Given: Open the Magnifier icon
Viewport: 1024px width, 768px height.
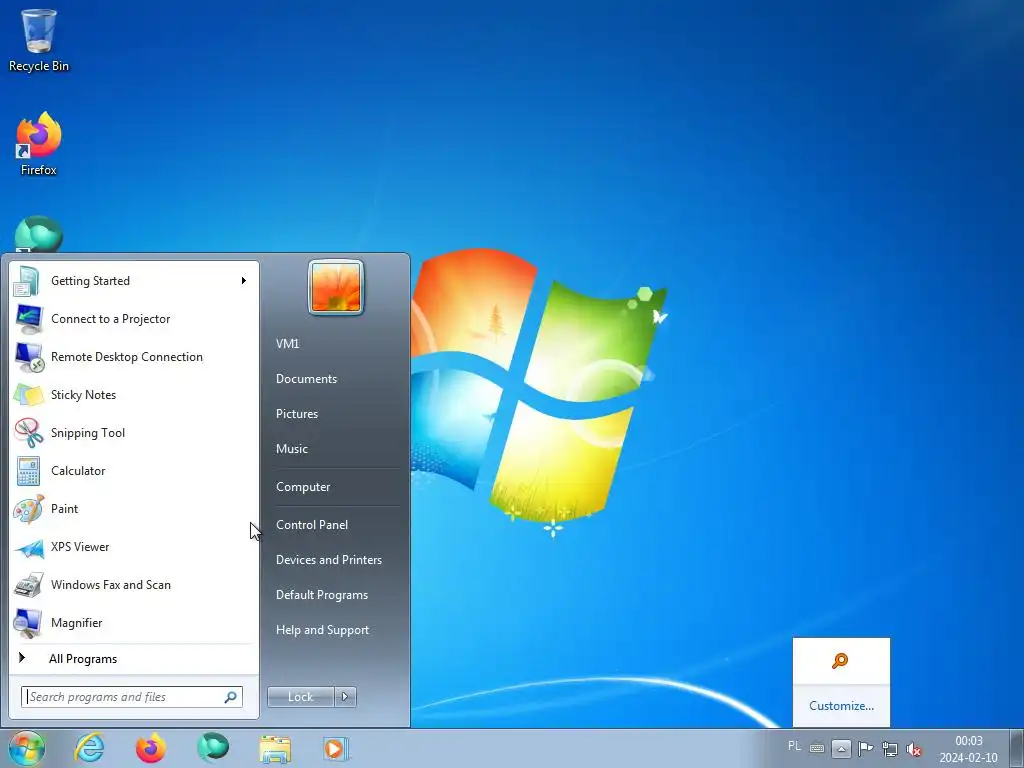Looking at the screenshot, I should click(28, 623).
